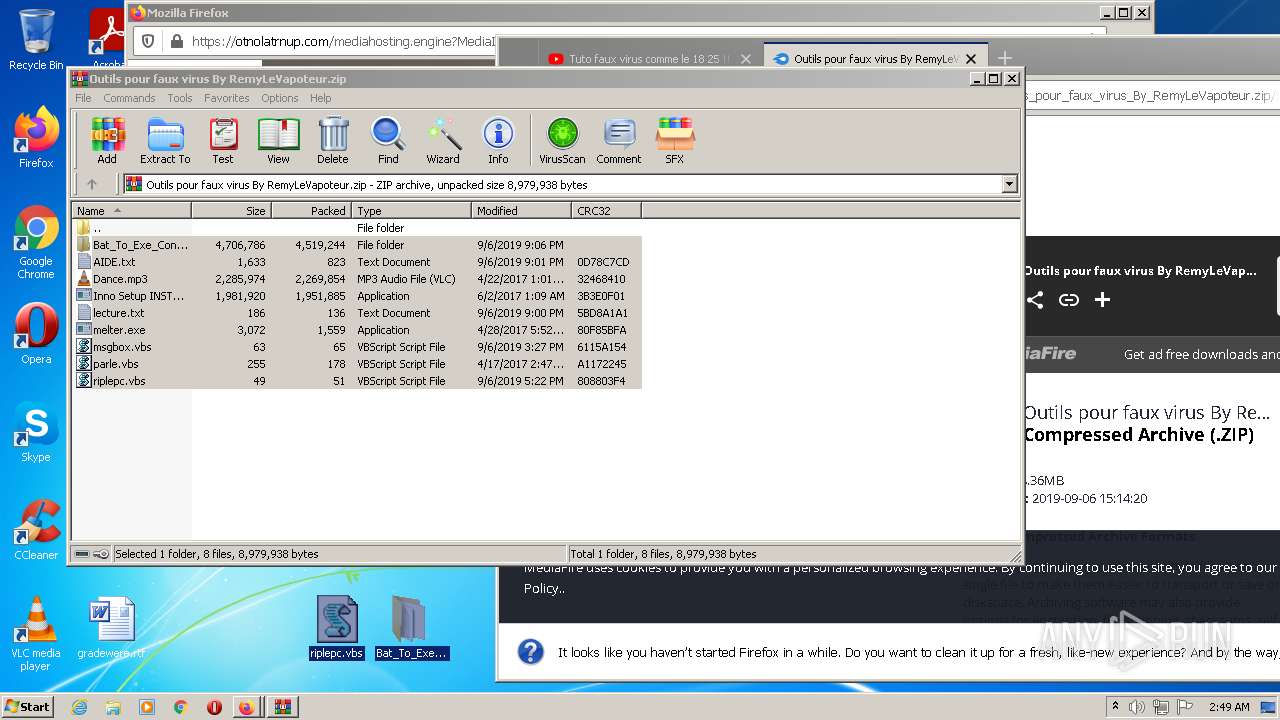
Task: Select the Bat_To_Exe_Con... folder row
Action: coord(357,245)
